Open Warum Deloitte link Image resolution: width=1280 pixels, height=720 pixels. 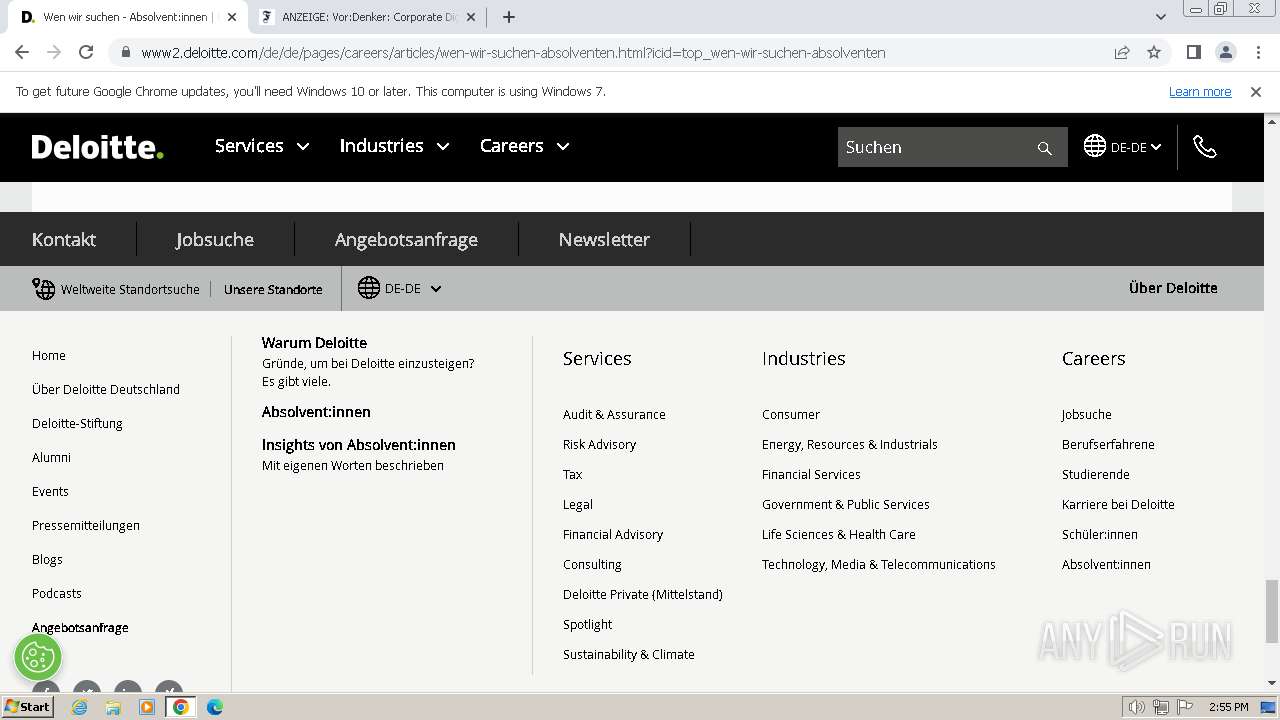[314, 343]
